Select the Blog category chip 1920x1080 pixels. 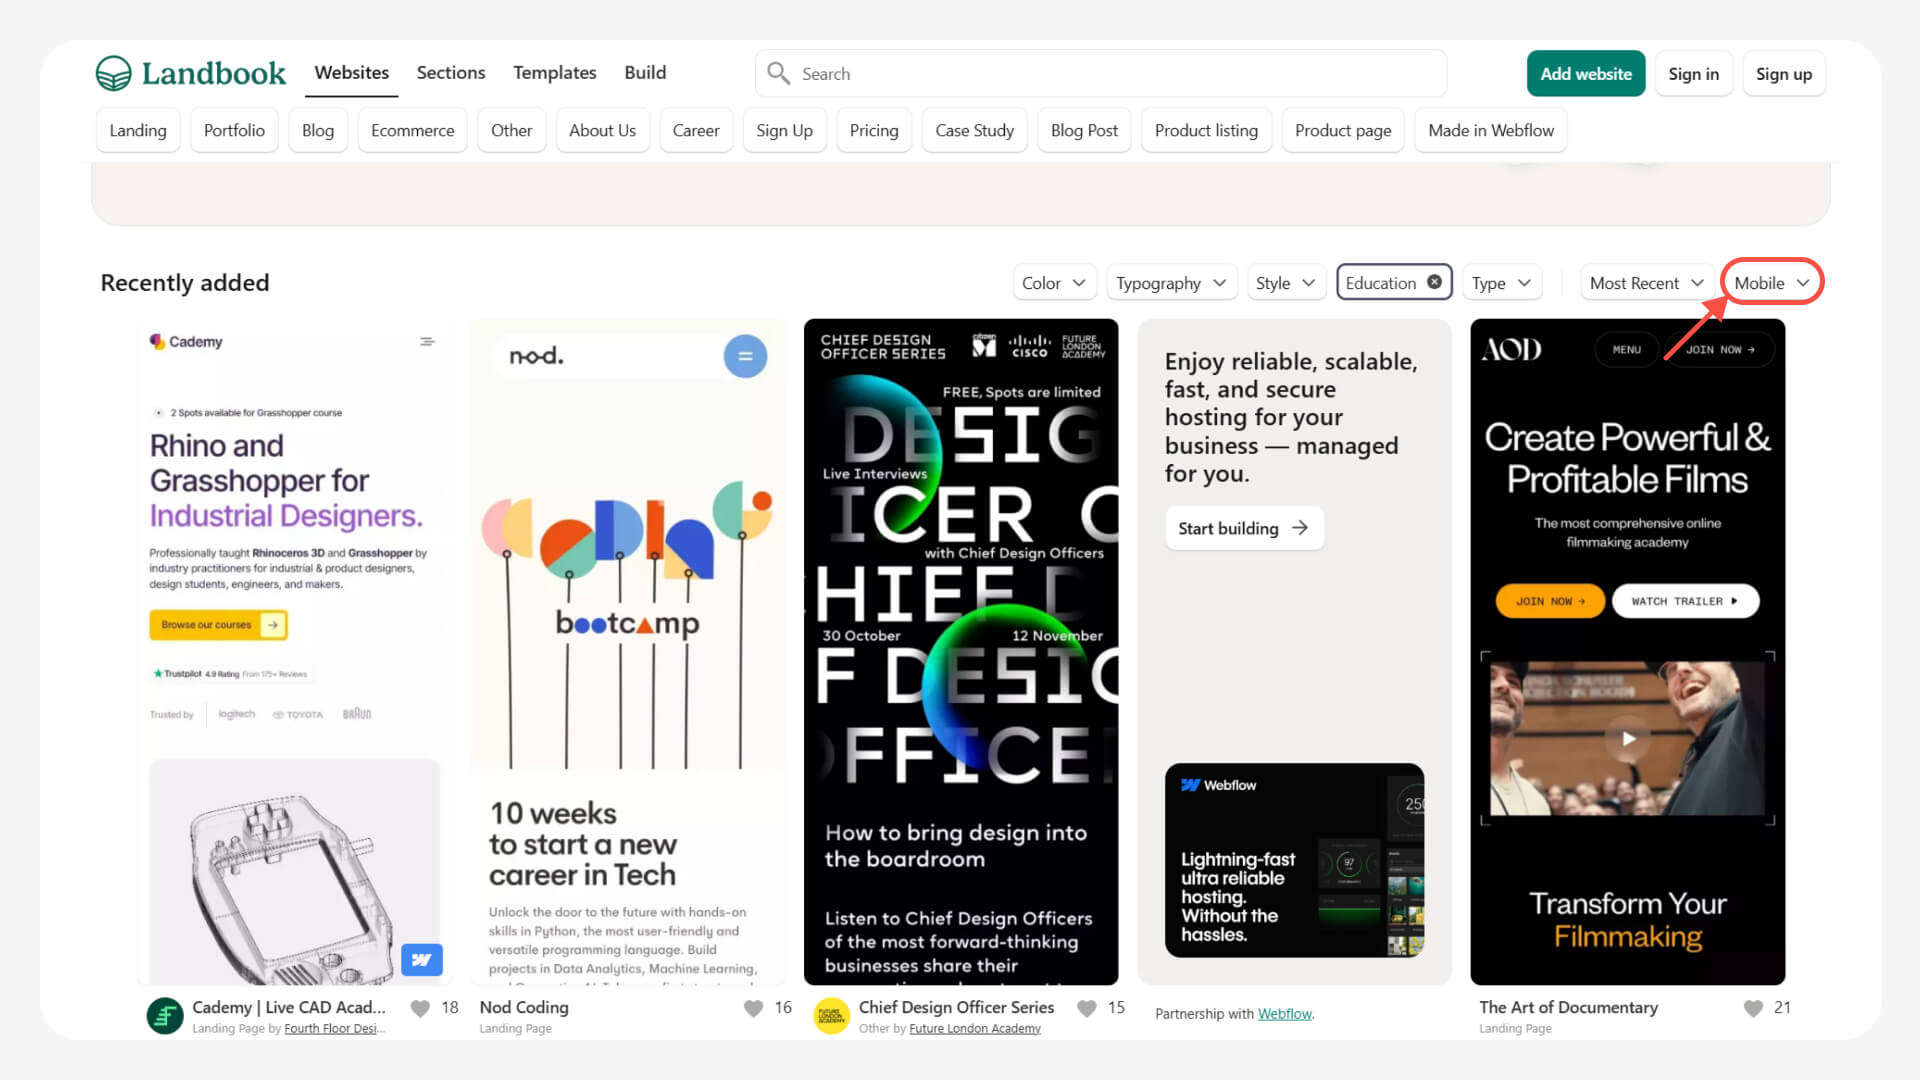(x=318, y=130)
